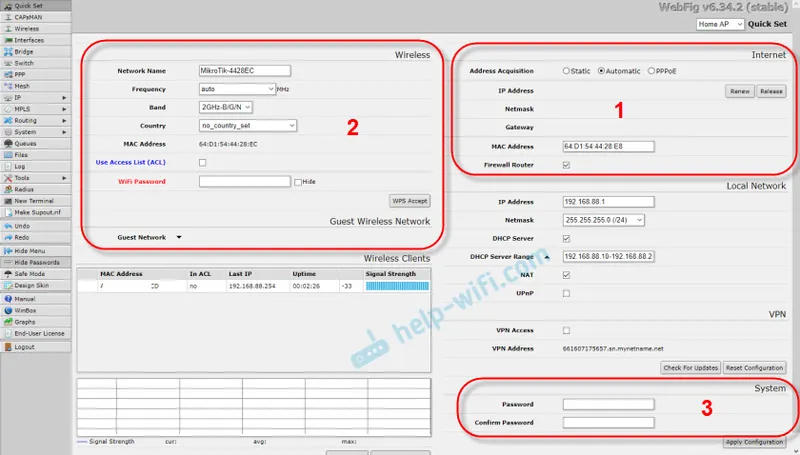Collapse the DHCP Server Range arrow
This screenshot has width=800, height=455.
tap(547, 257)
